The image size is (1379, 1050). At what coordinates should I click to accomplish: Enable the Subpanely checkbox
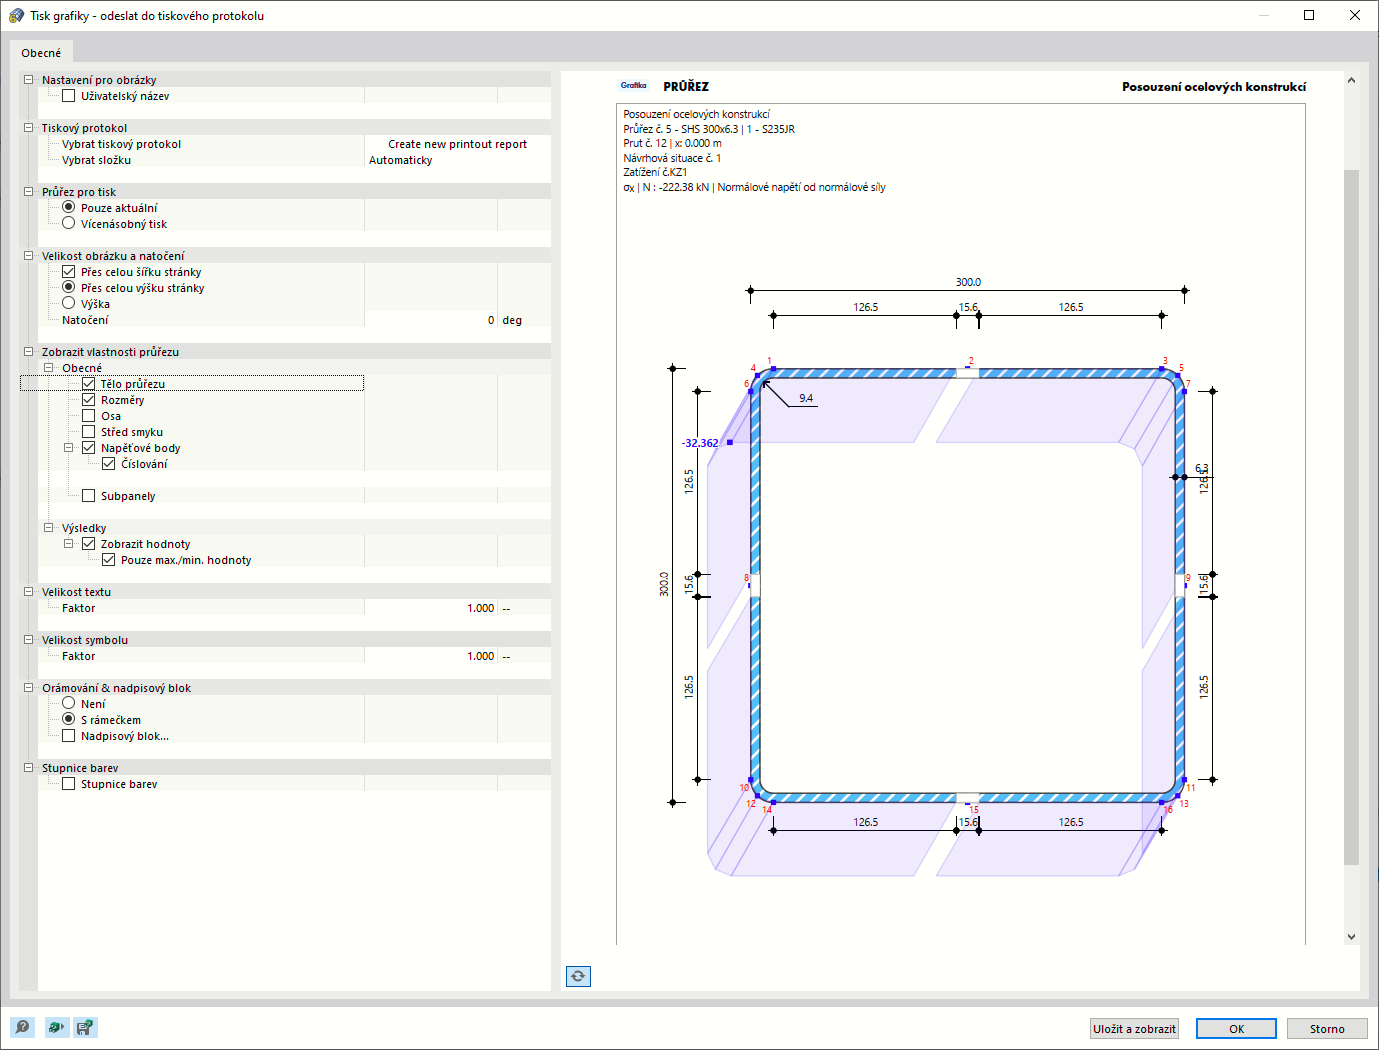pyautogui.click(x=89, y=496)
